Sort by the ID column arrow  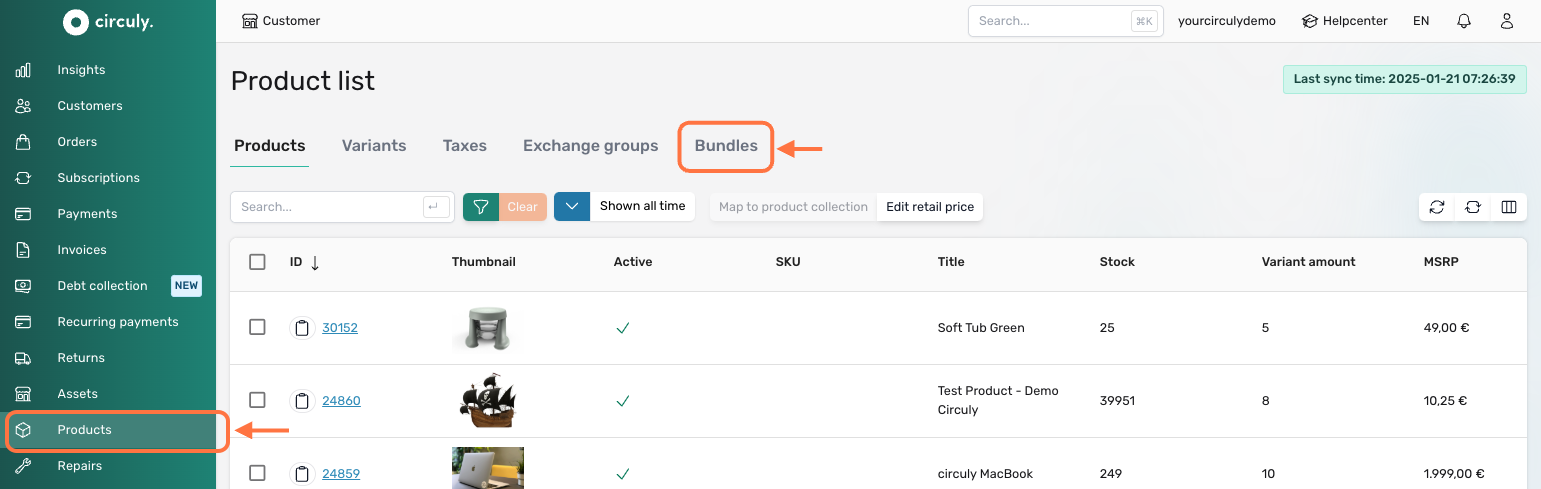click(315, 263)
